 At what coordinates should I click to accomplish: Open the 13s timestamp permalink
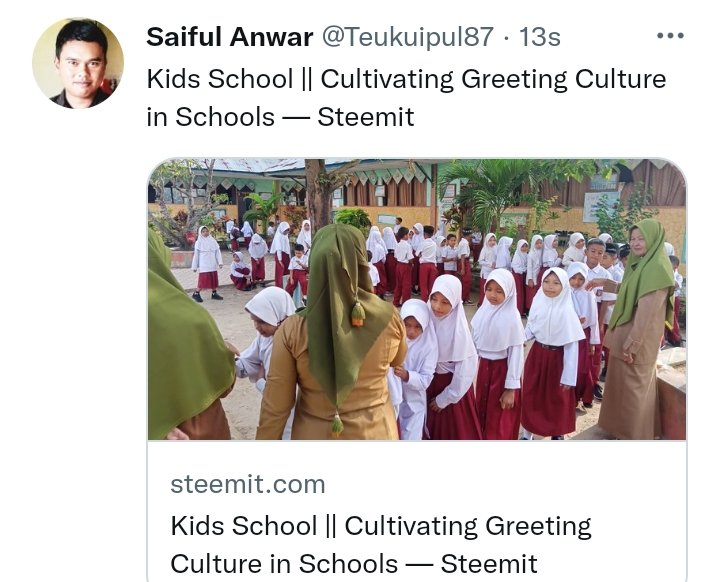540,37
